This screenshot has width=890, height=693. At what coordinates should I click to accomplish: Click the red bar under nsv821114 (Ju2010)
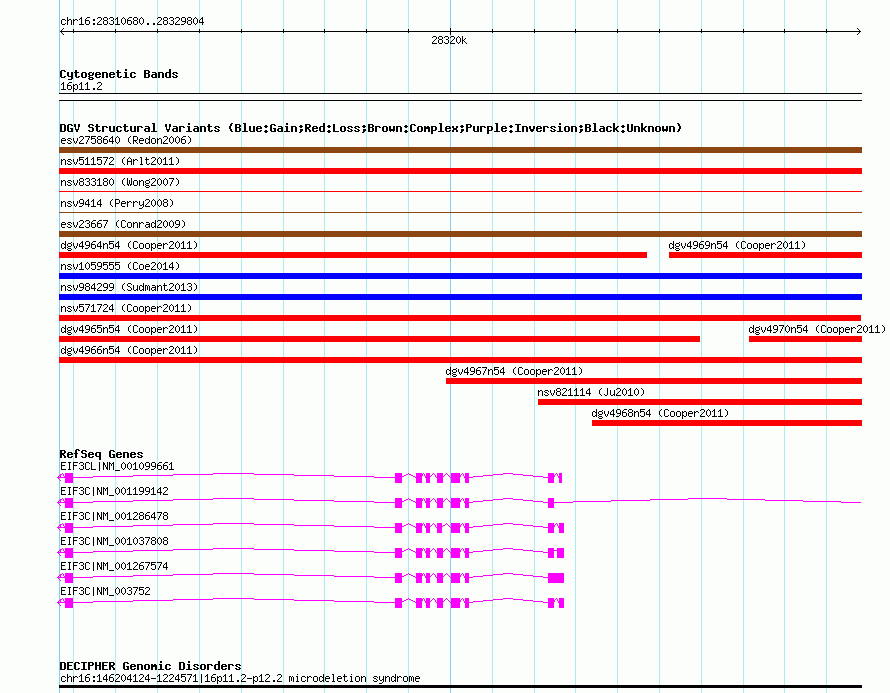point(700,402)
